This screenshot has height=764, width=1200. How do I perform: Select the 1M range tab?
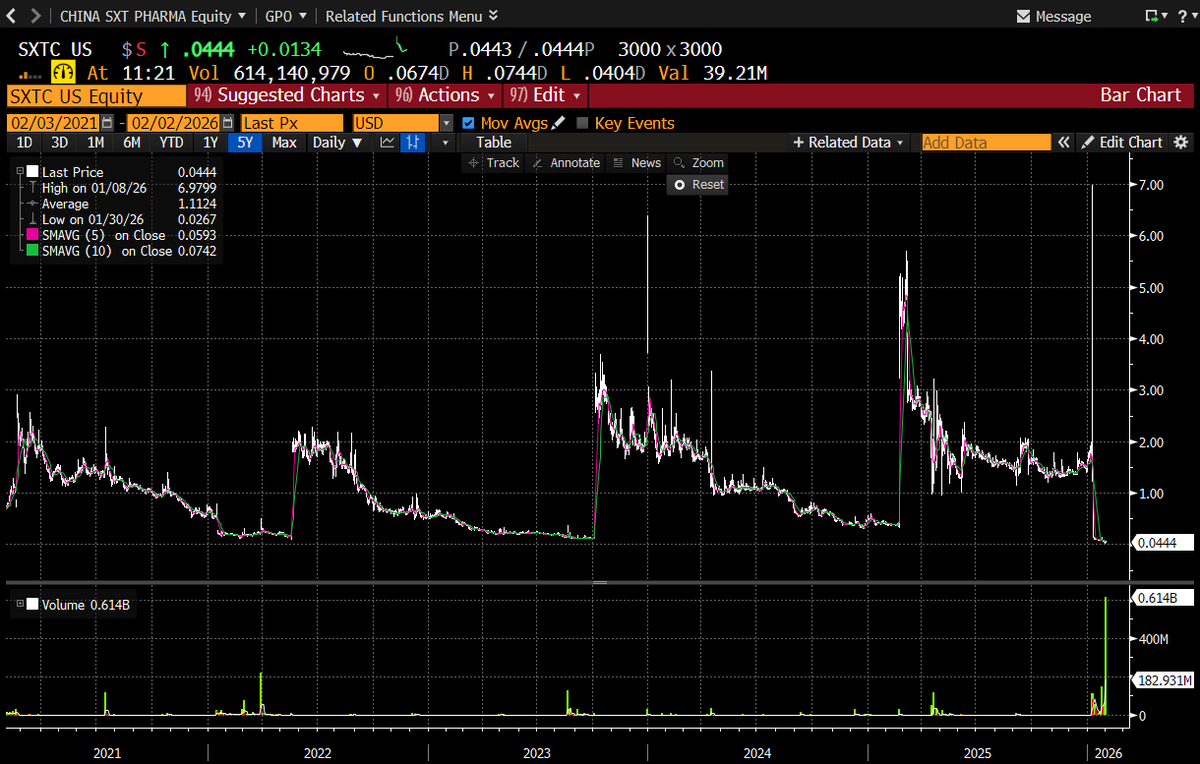[x=95, y=142]
